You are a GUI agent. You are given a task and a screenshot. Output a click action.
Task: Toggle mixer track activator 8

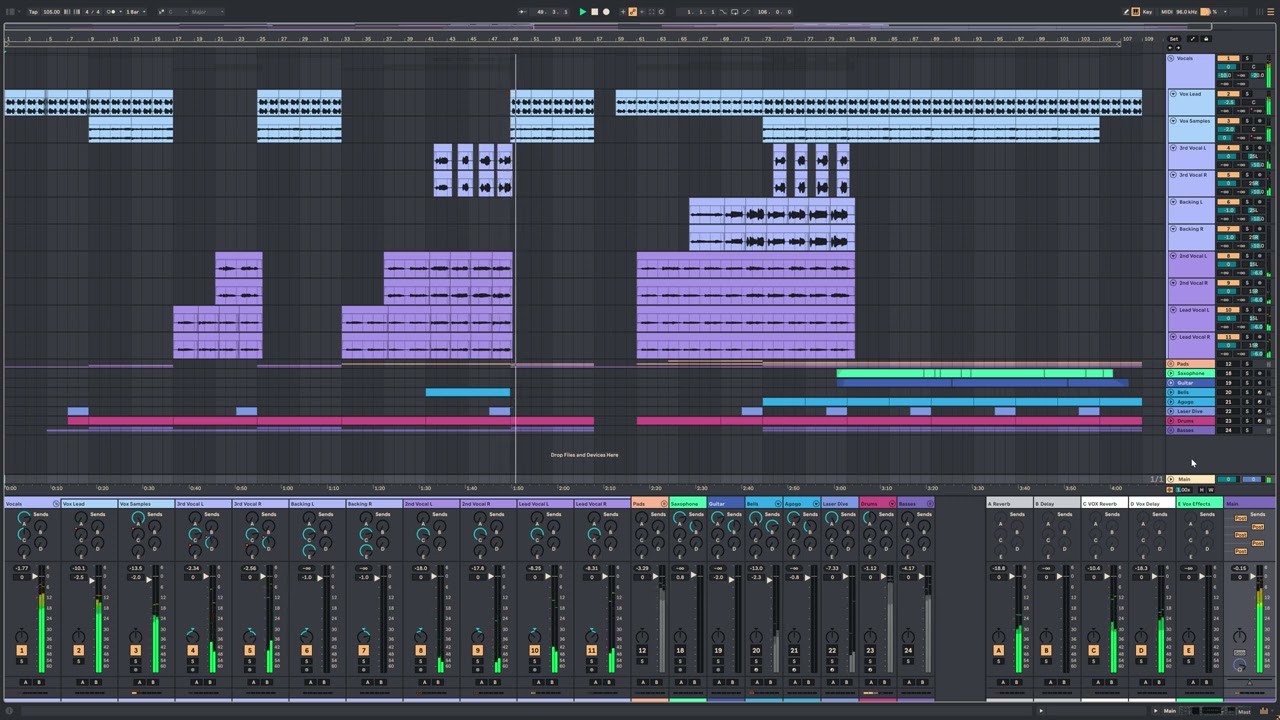(420, 650)
